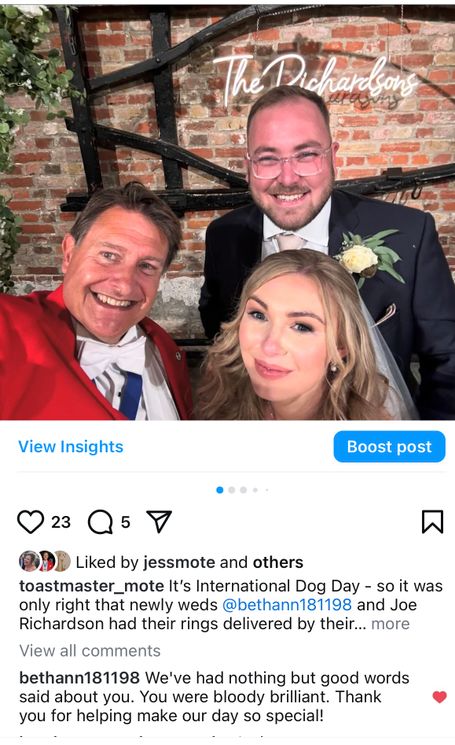
Task: Click the Boost post button
Action: (389, 447)
